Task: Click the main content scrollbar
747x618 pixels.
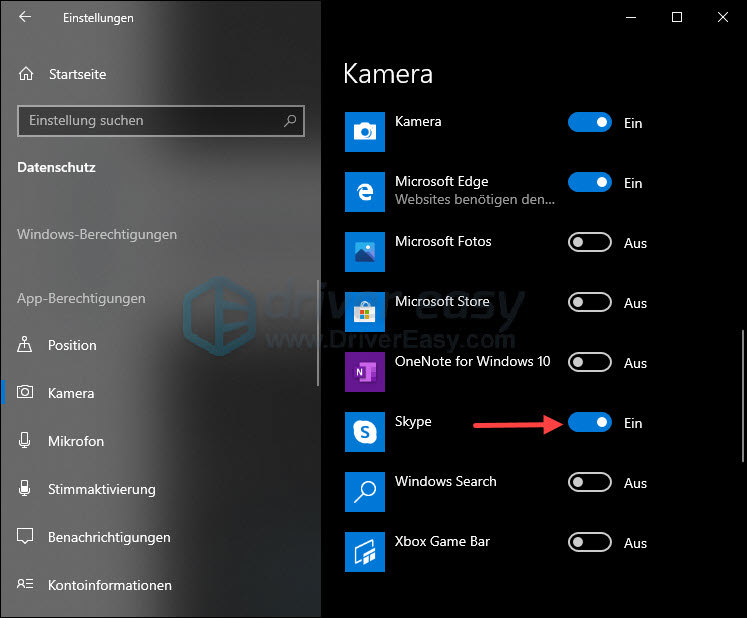Action: [x=742, y=395]
